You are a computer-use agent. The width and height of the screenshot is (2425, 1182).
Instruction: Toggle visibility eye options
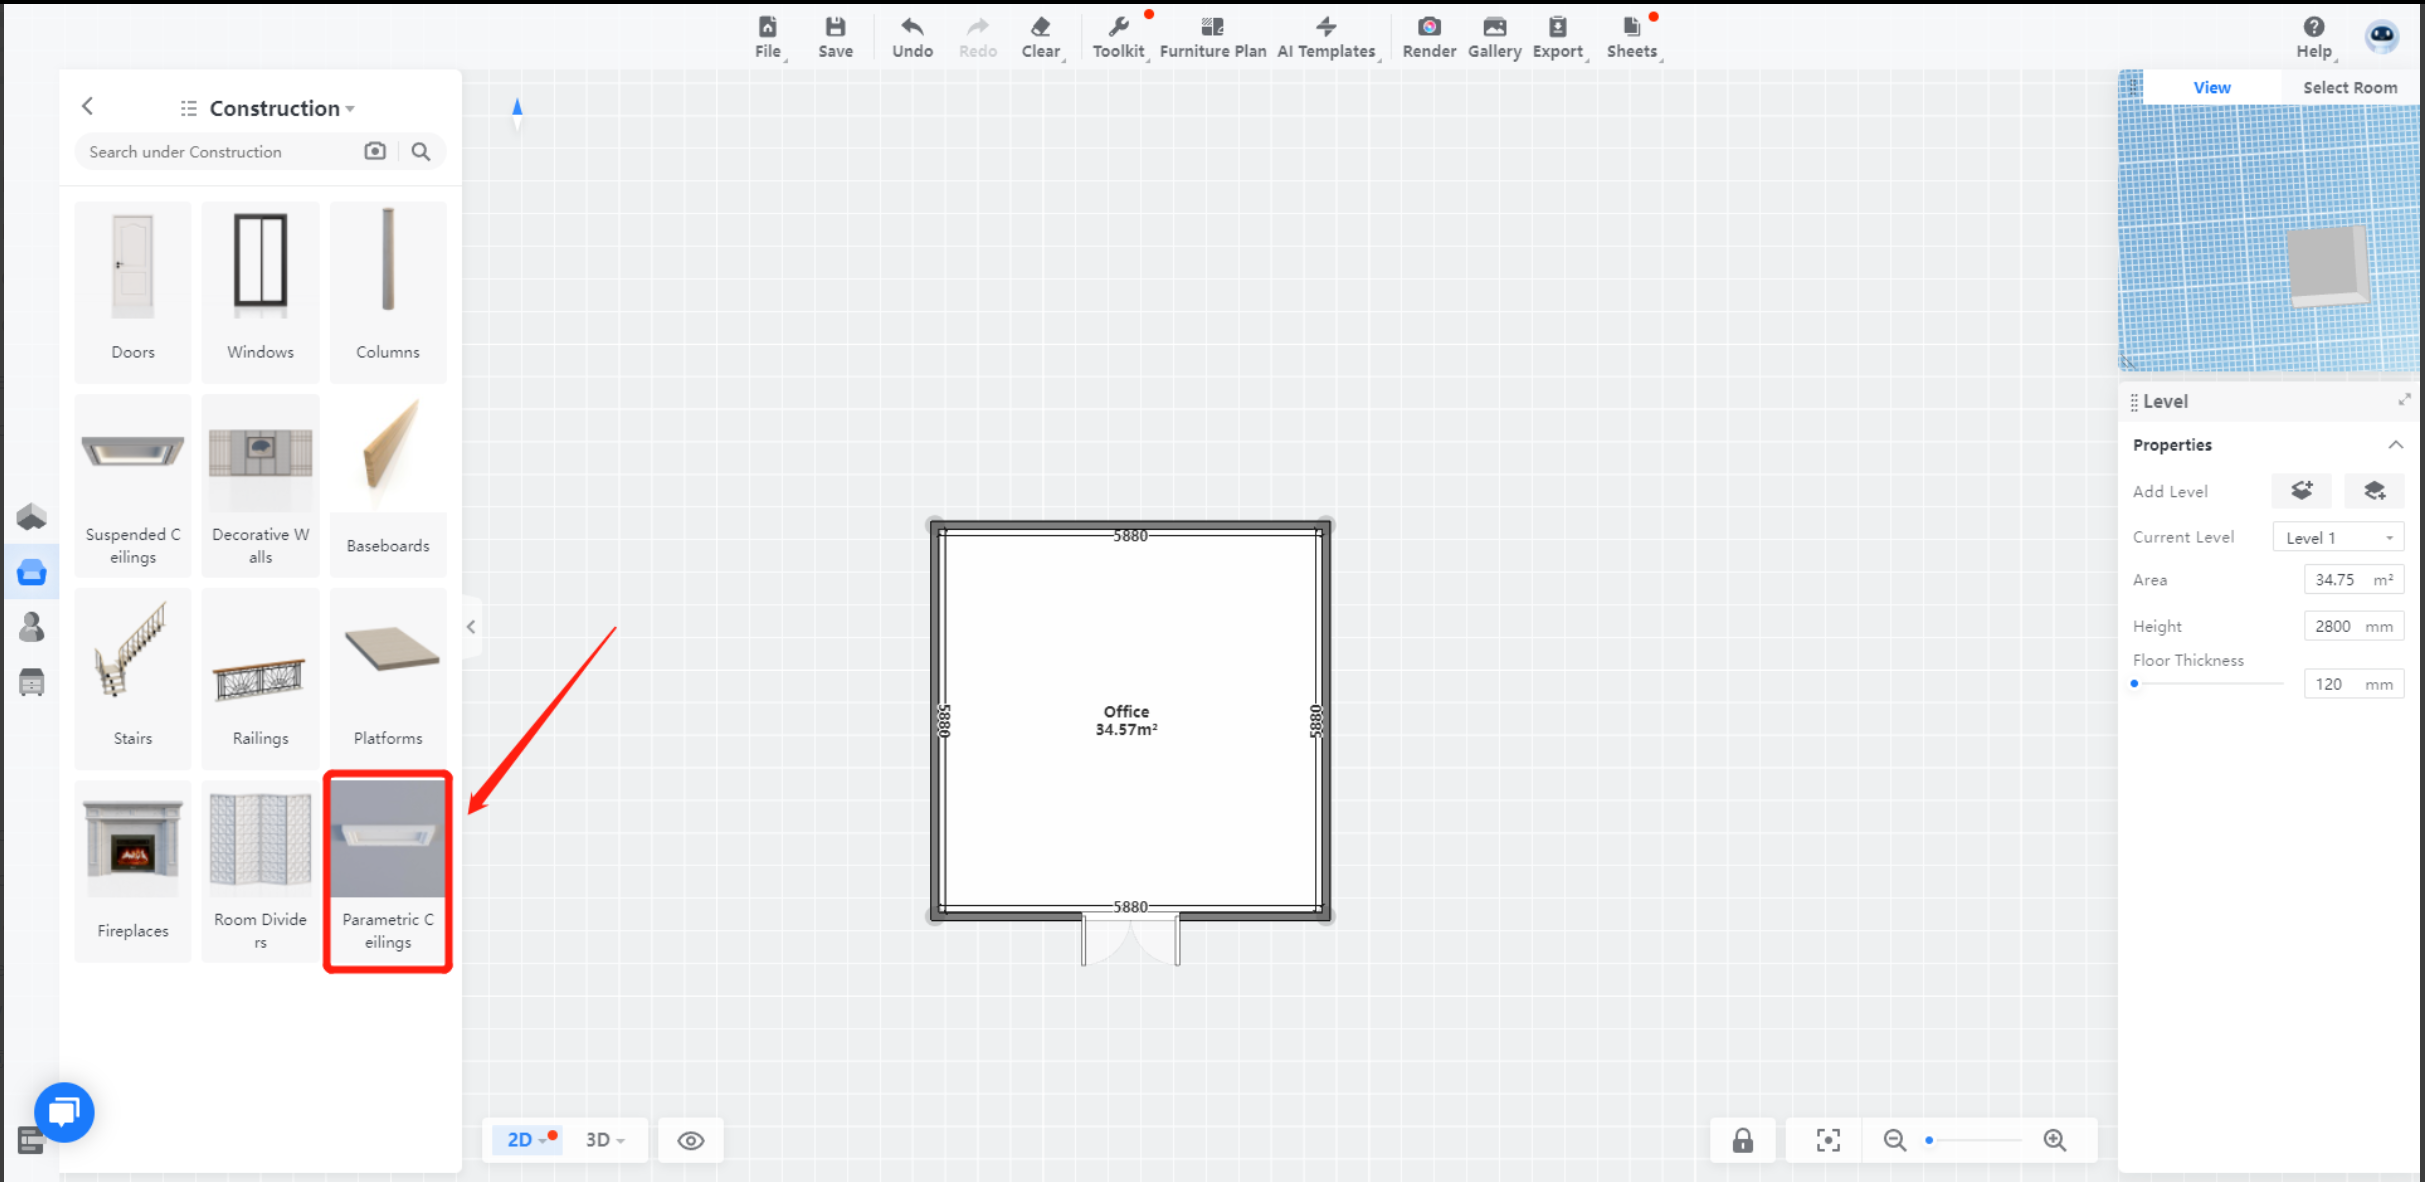[690, 1140]
